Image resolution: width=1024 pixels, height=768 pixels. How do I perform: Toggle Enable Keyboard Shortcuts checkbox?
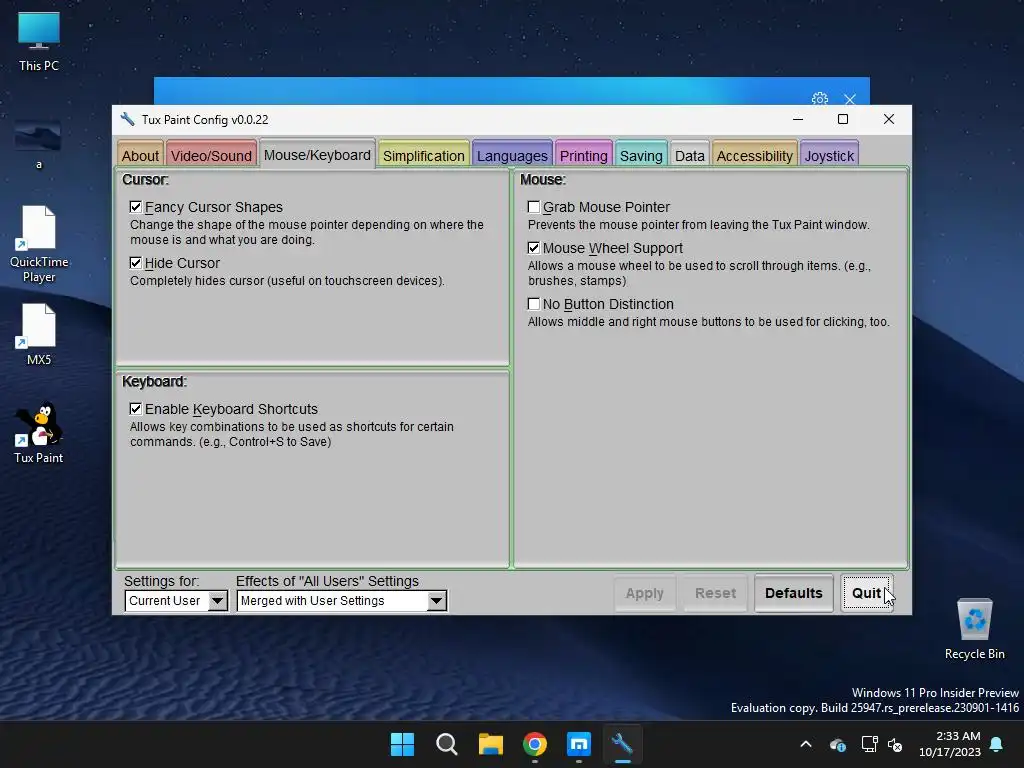[x=136, y=409]
